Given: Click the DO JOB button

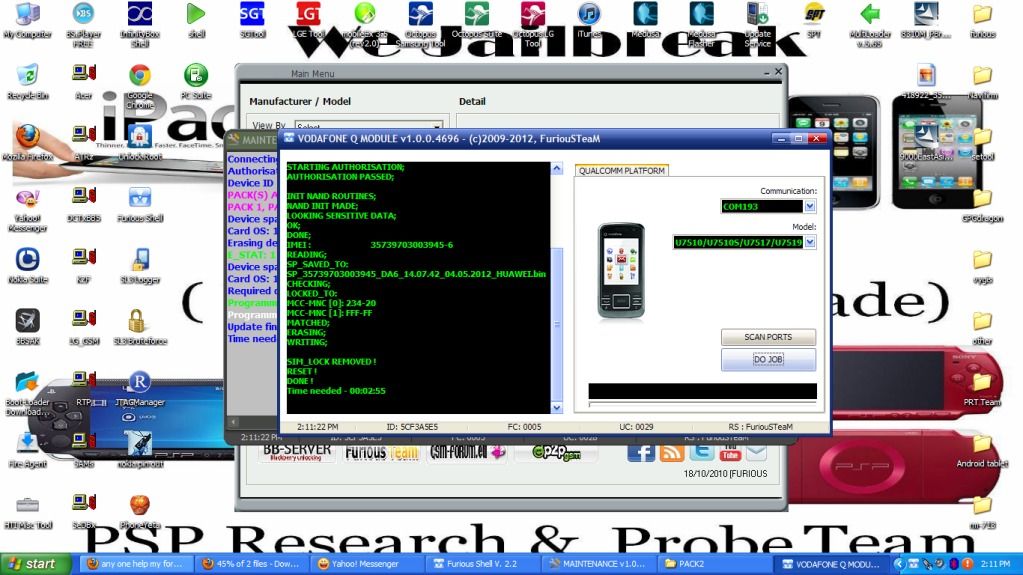Looking at the screenshot, I should point(768,360).
